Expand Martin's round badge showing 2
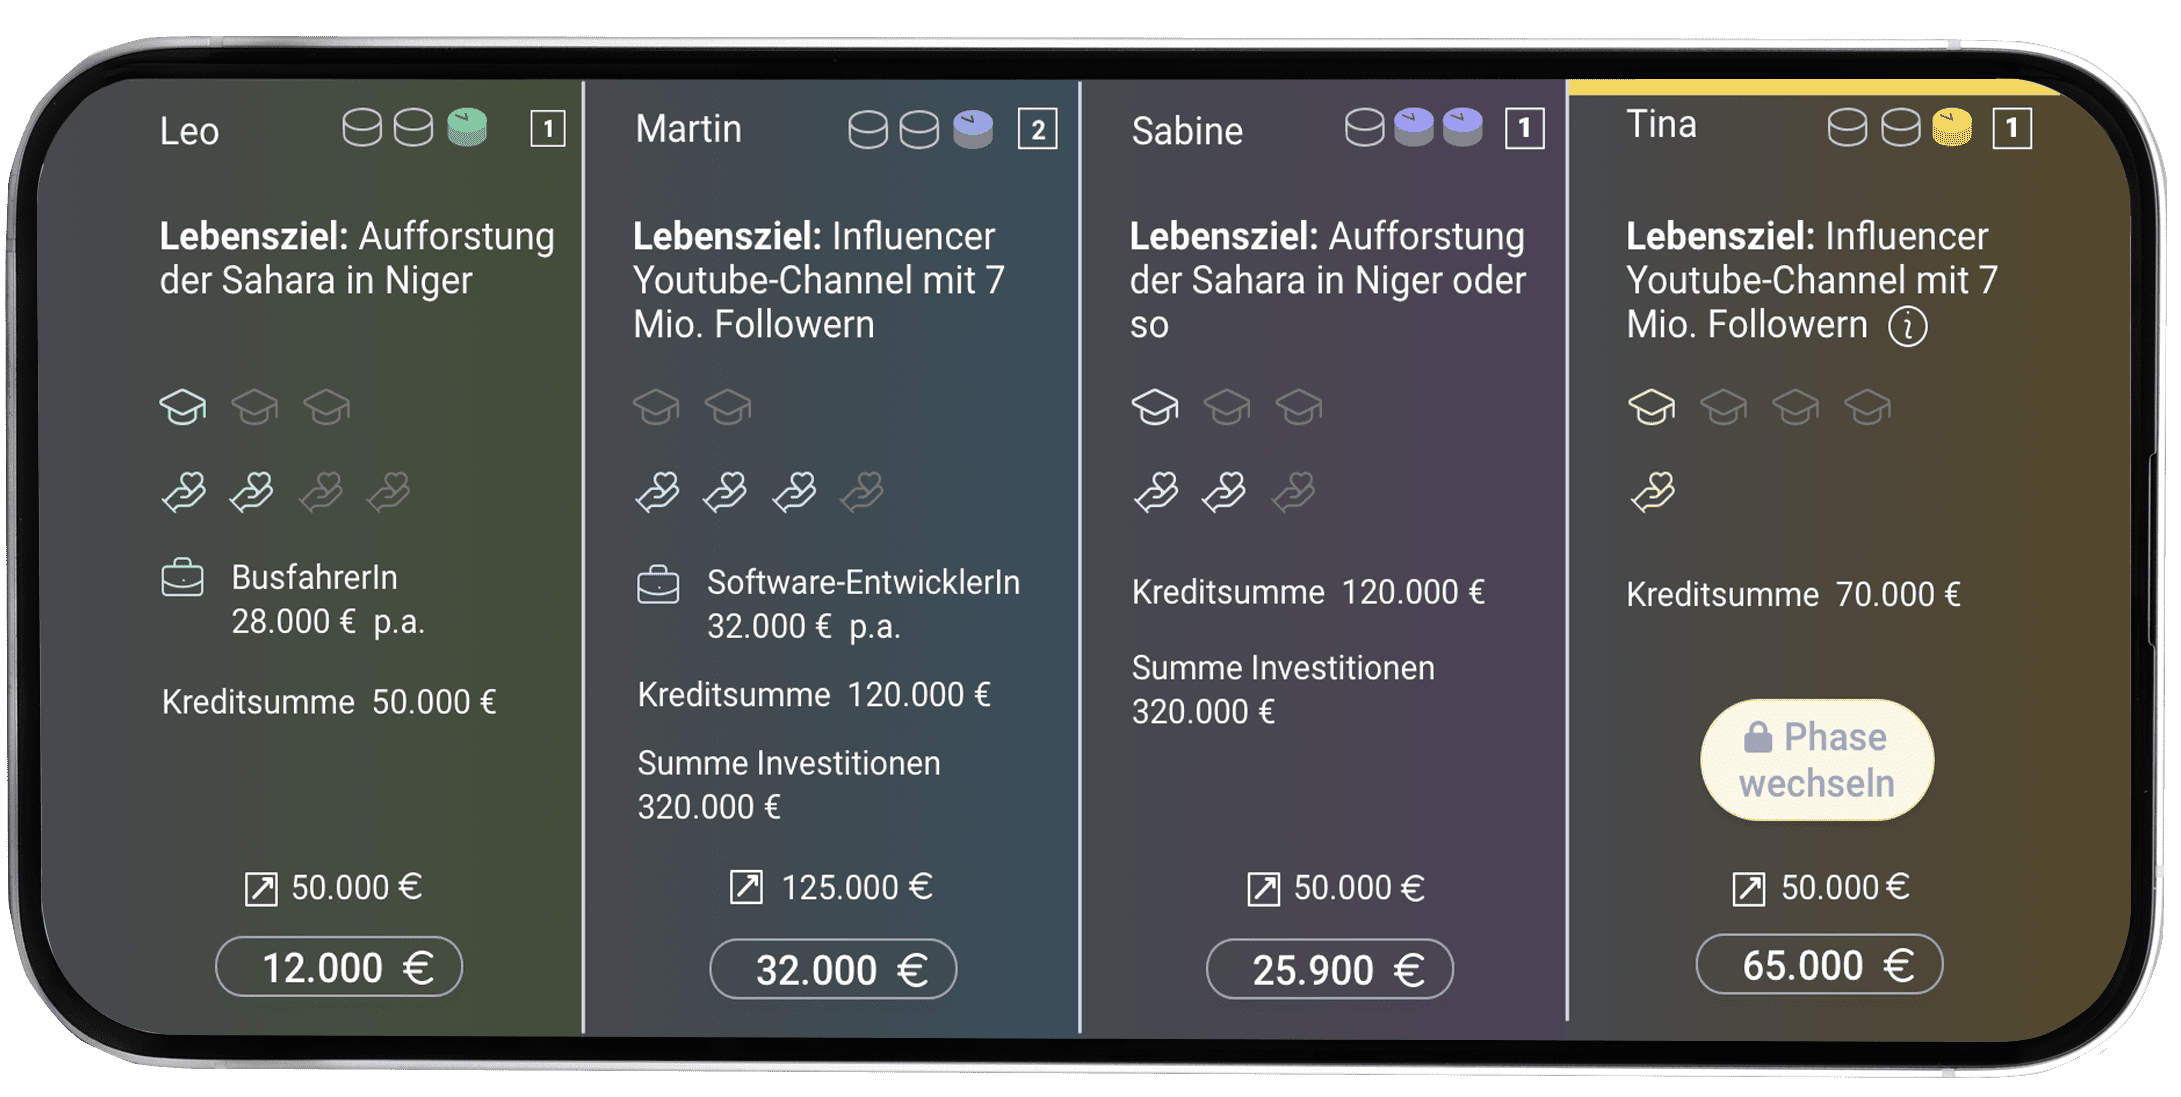Image resolution: width=2181 pixels, height=1097 pixels. 1038,128
